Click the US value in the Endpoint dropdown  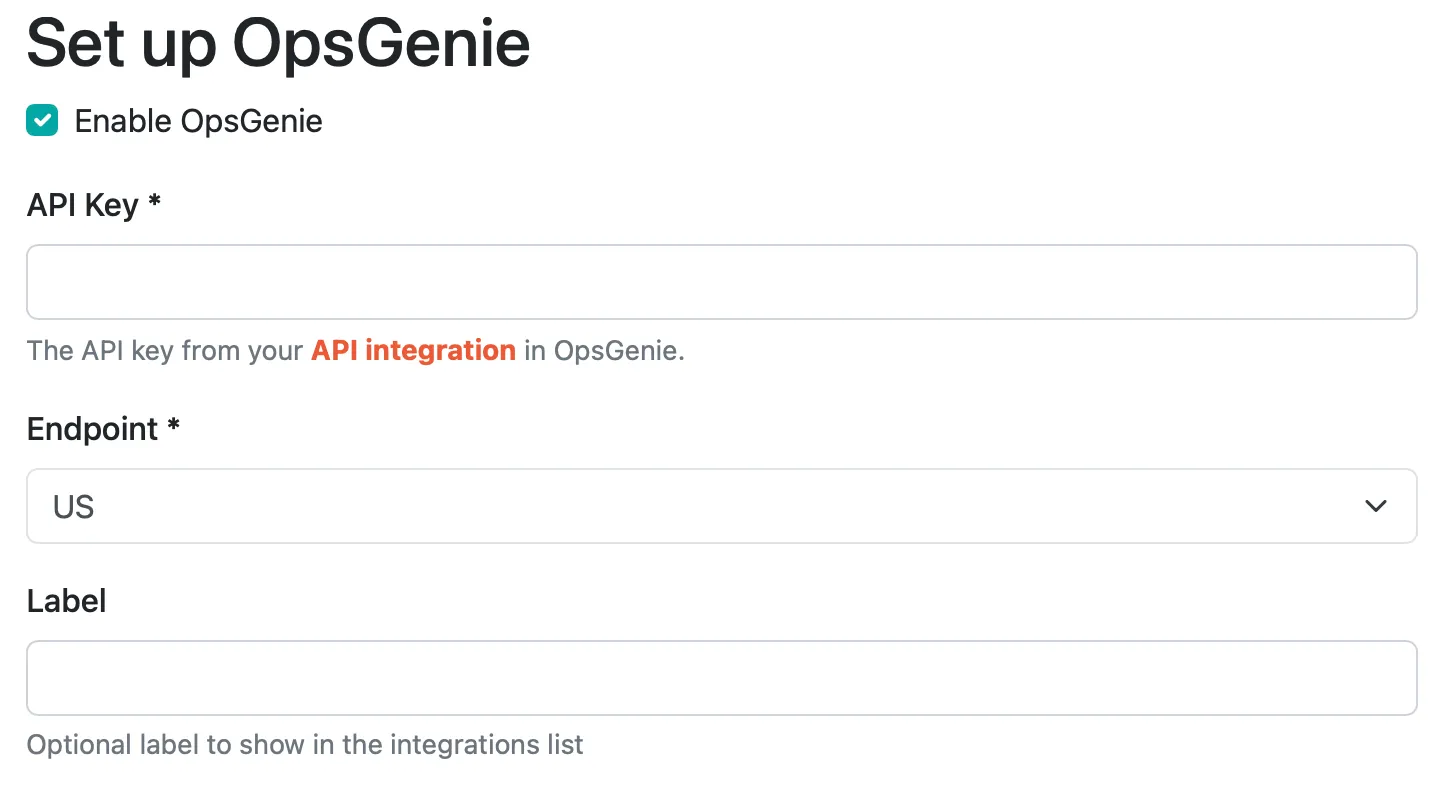coord(72,506)
